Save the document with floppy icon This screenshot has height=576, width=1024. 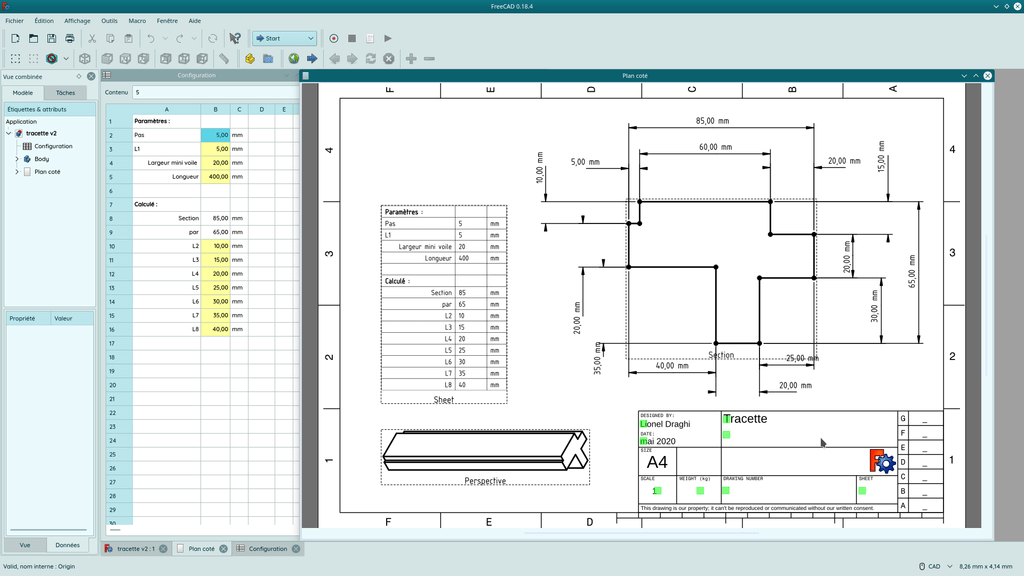(52, 39)
